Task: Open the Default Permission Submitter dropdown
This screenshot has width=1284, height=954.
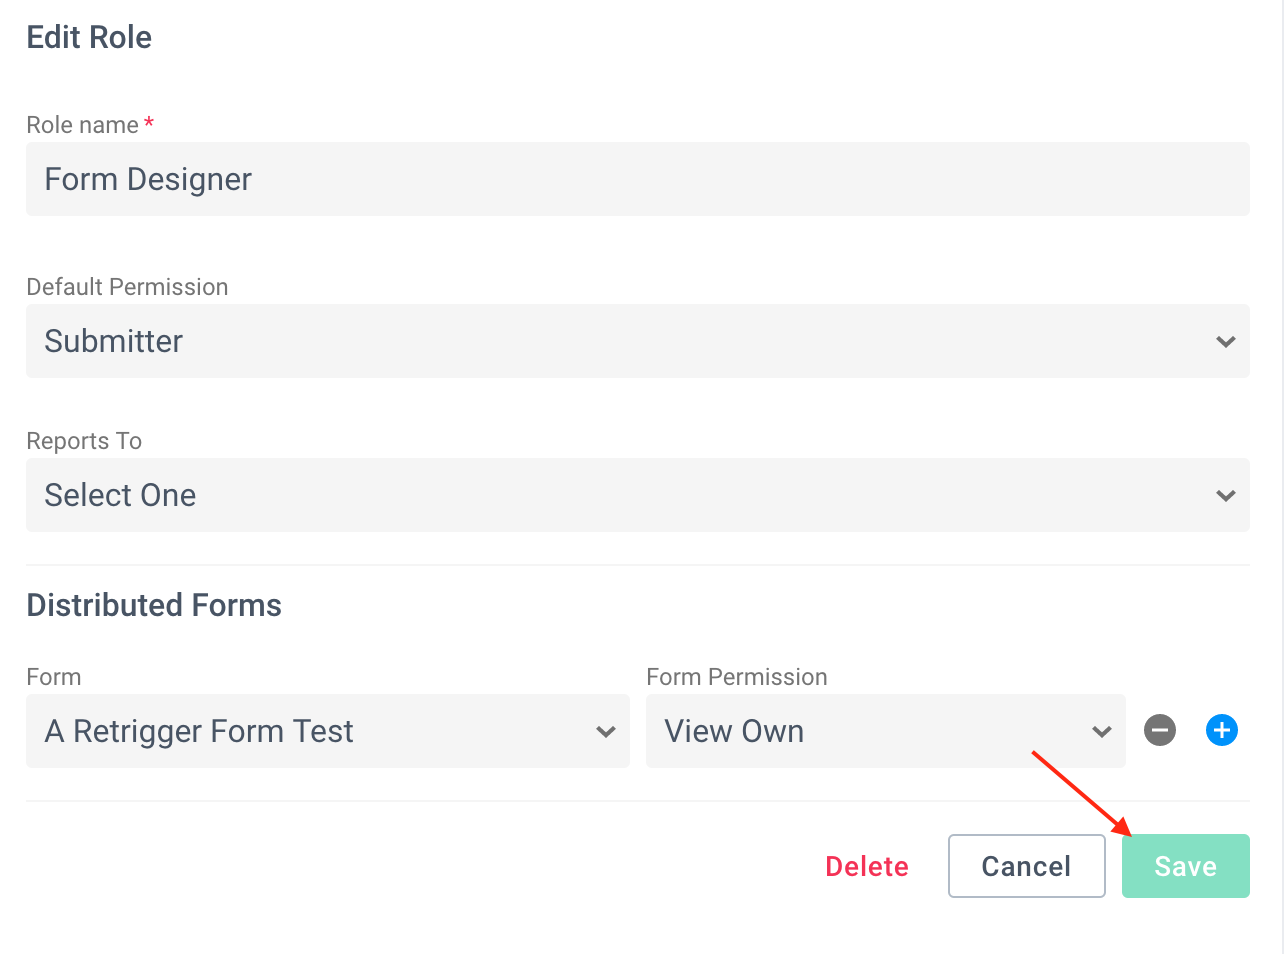Action: pos(638,341)
